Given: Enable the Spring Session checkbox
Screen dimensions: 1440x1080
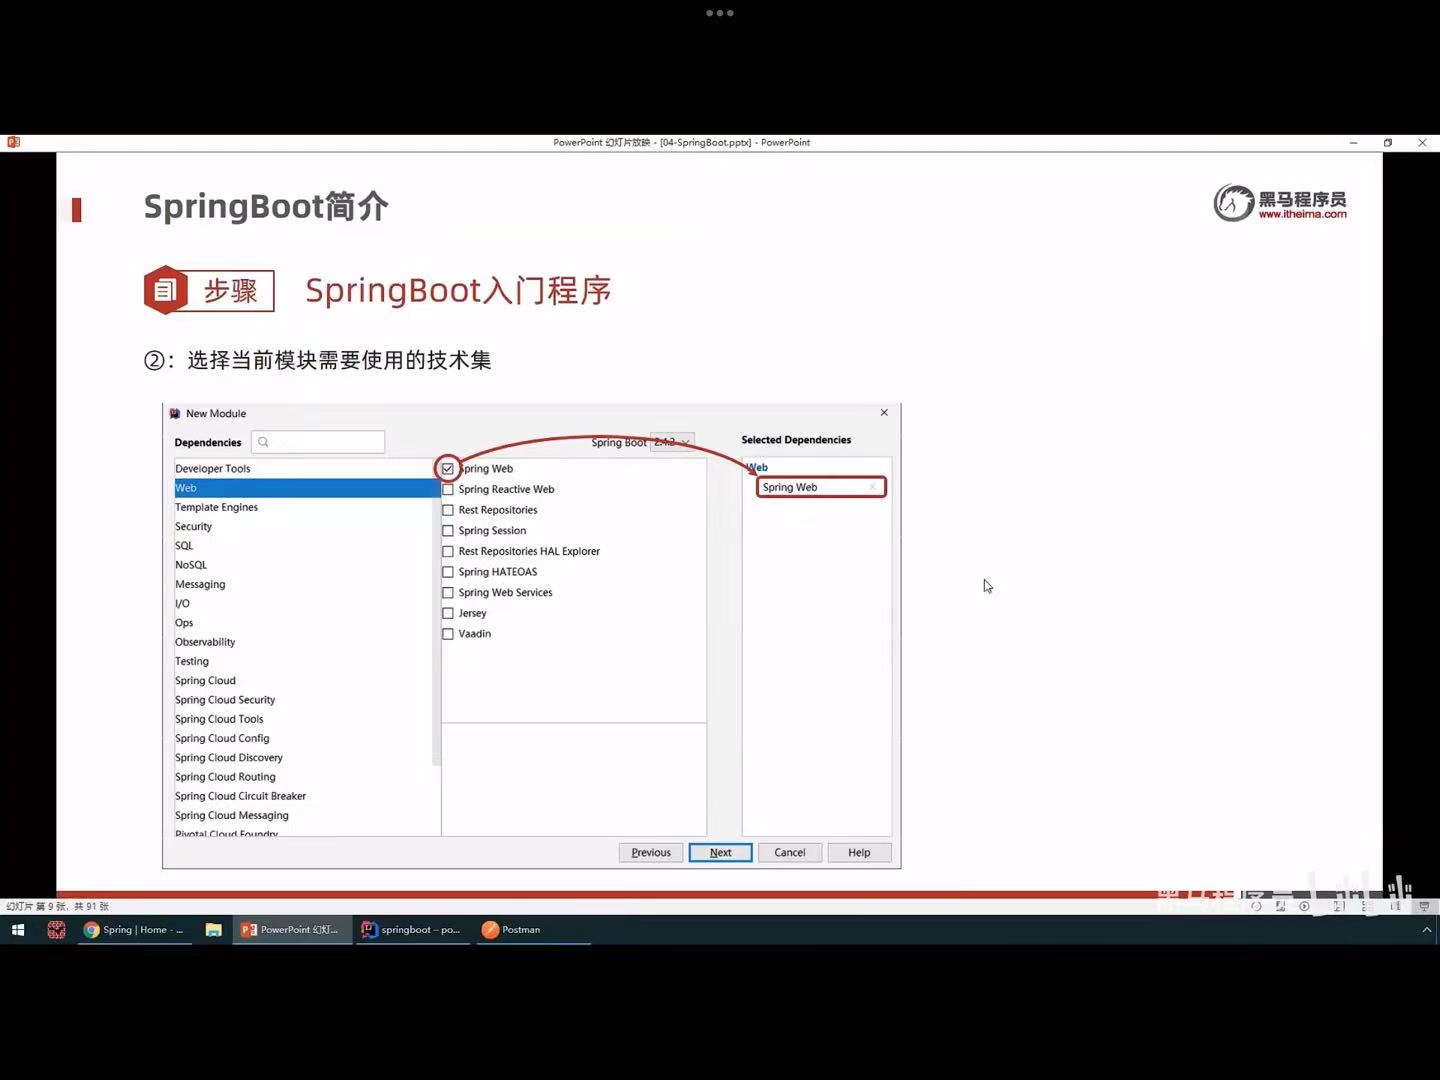Looking at the screenshot, I should coord(448,531).
